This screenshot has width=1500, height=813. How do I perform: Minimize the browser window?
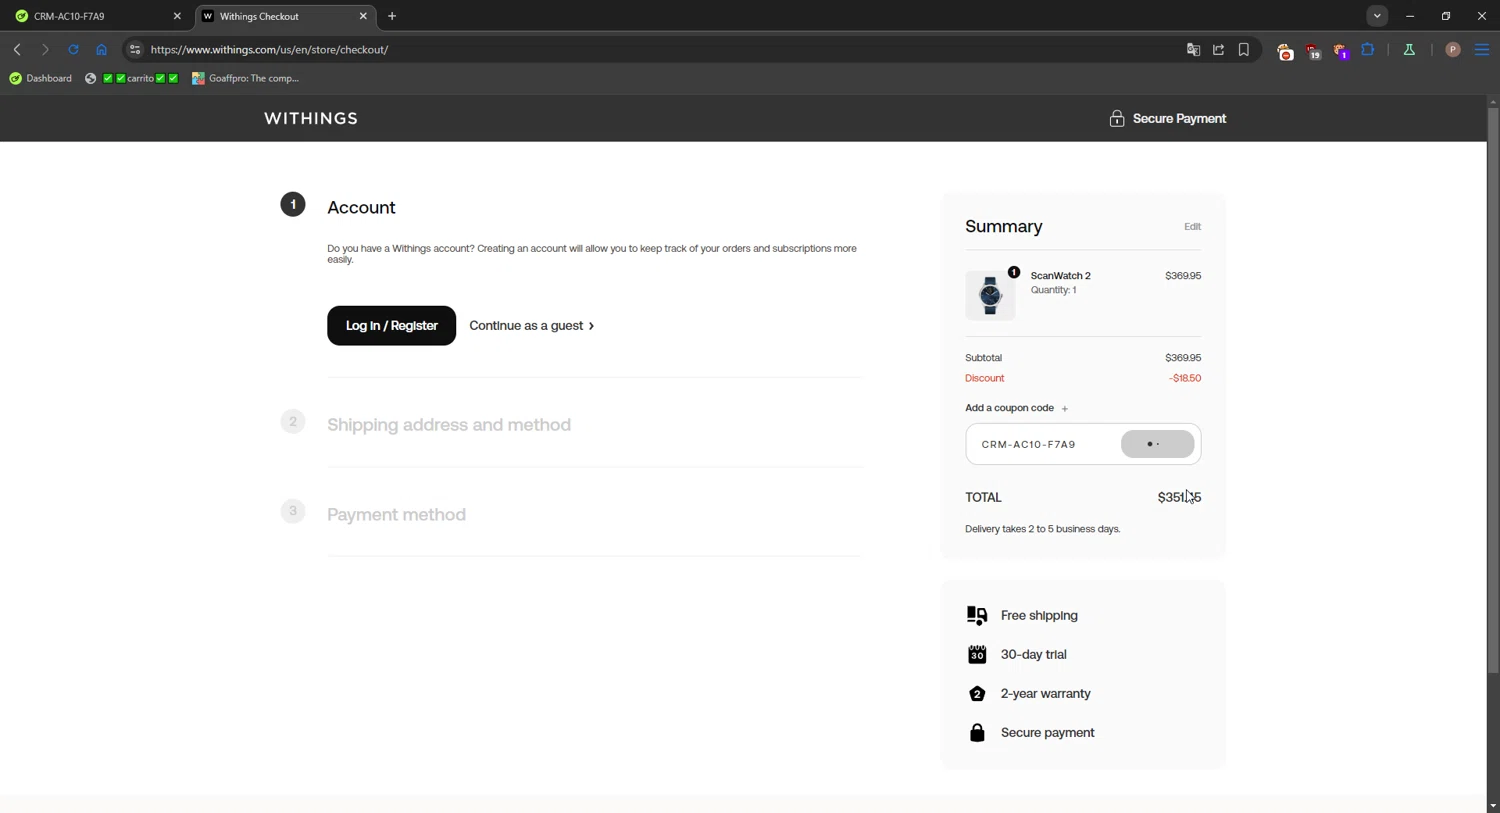tap(1410, 17)
